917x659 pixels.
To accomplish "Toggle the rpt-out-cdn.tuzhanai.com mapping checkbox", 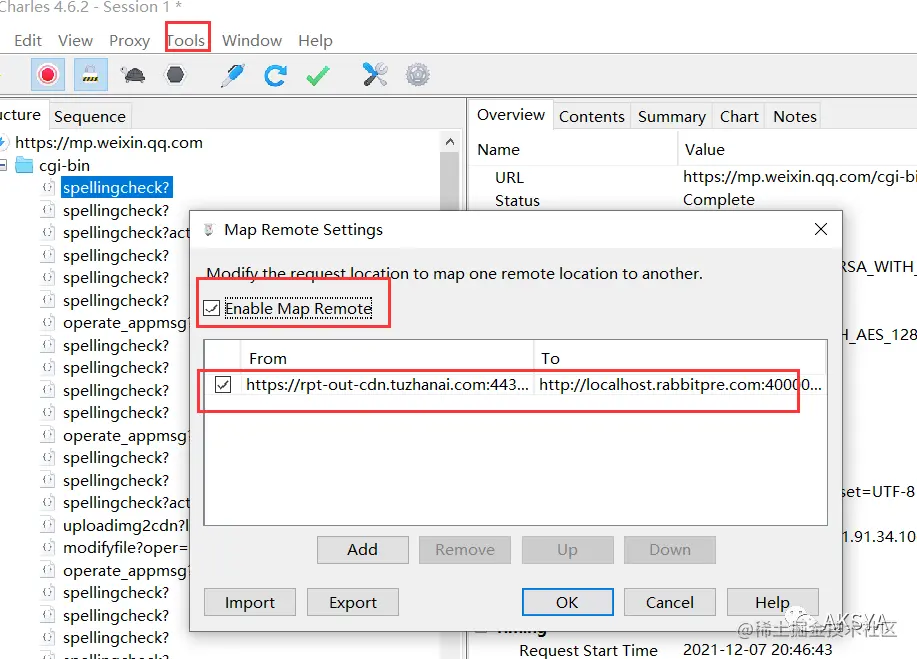I will [x=223, y=385].
